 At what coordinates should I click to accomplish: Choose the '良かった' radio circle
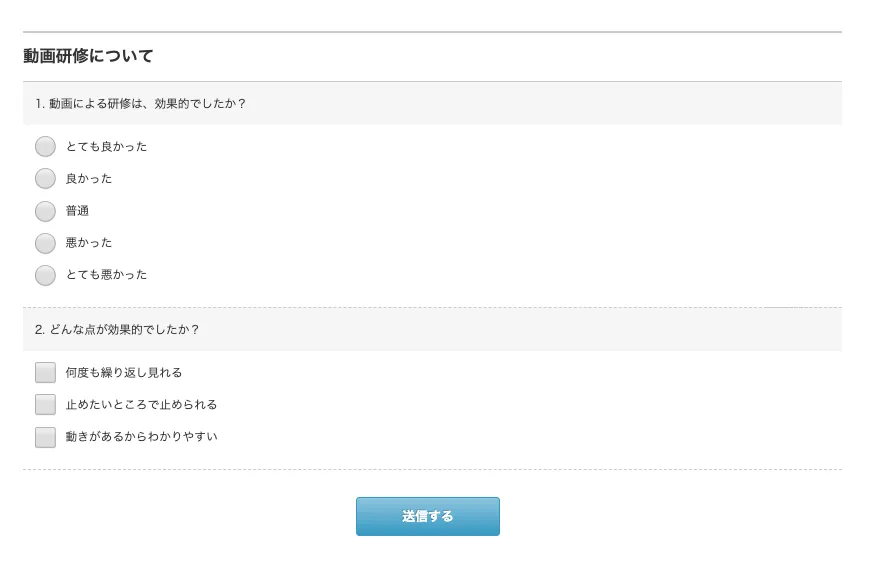pyautogui.click(x=45, y=179)
